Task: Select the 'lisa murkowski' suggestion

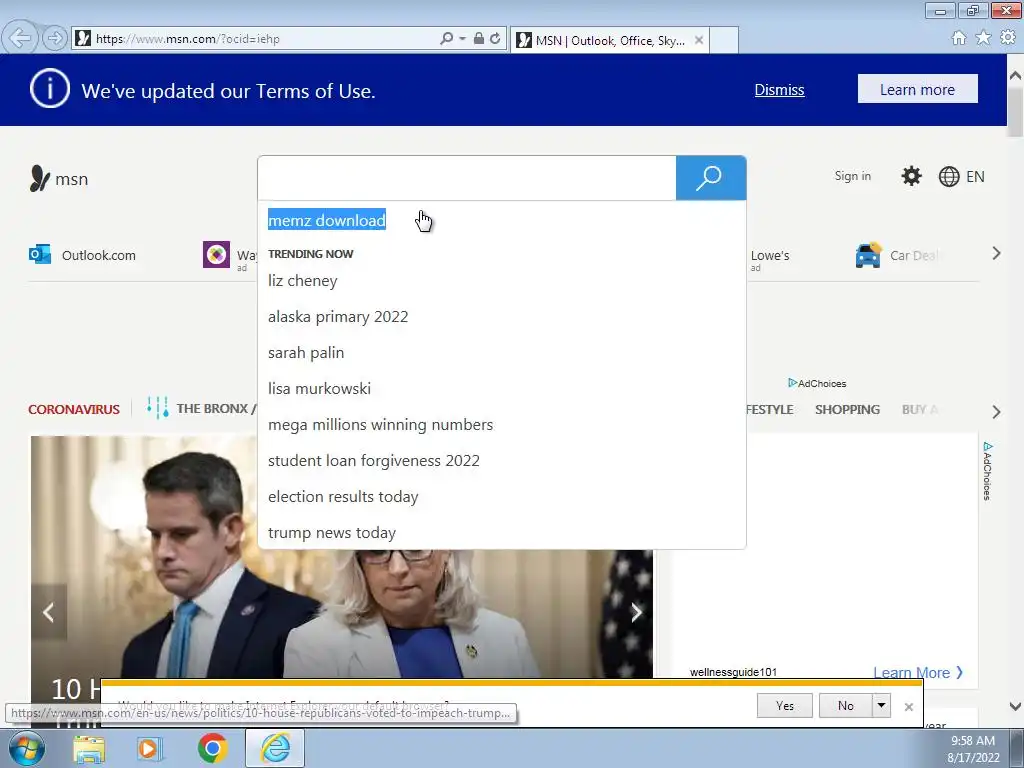Action: (319, 389)
